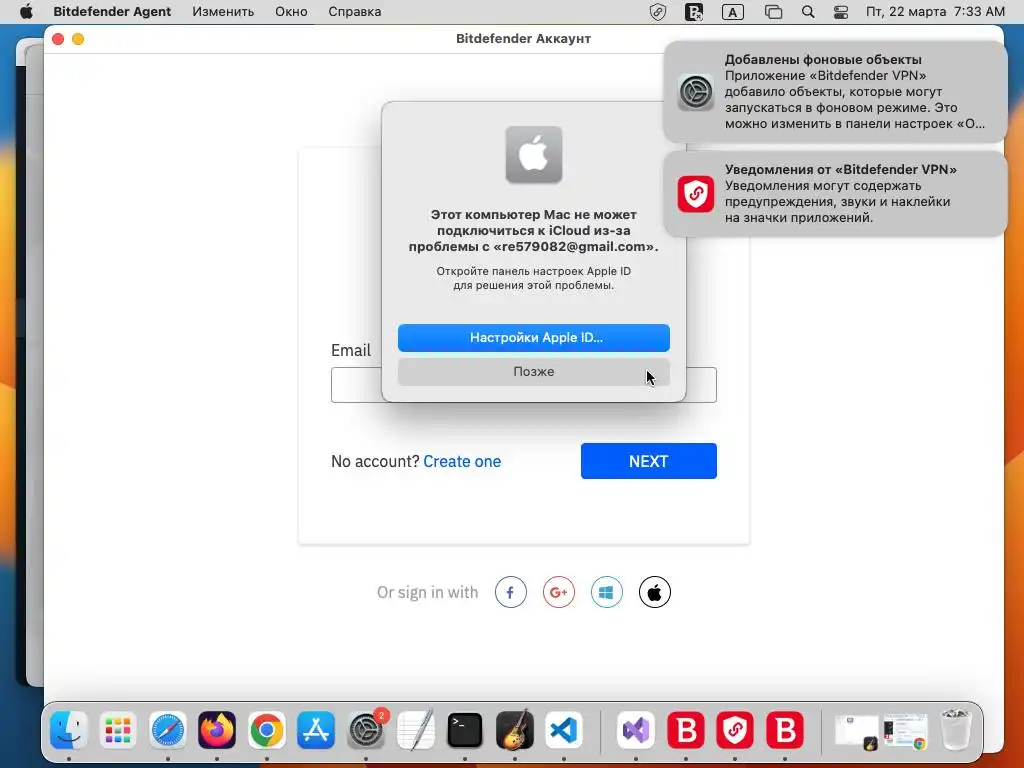Image resolution: width=1024 pixels, height=768 pixels.
Task: Focus the Email input field
Action: pos(524,385)
